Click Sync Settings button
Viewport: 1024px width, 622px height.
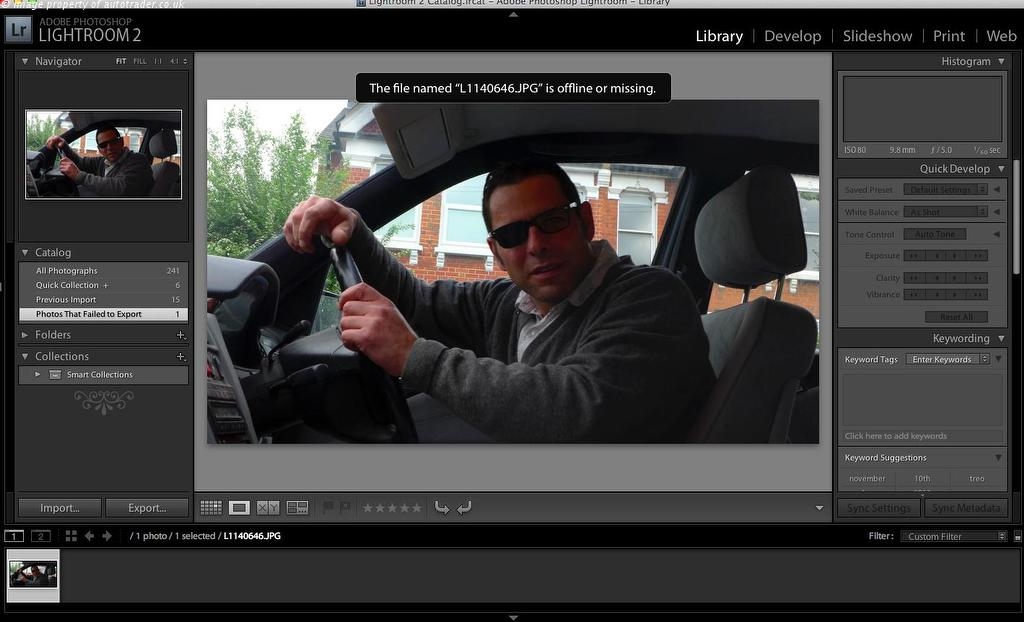tap(878, 508)
